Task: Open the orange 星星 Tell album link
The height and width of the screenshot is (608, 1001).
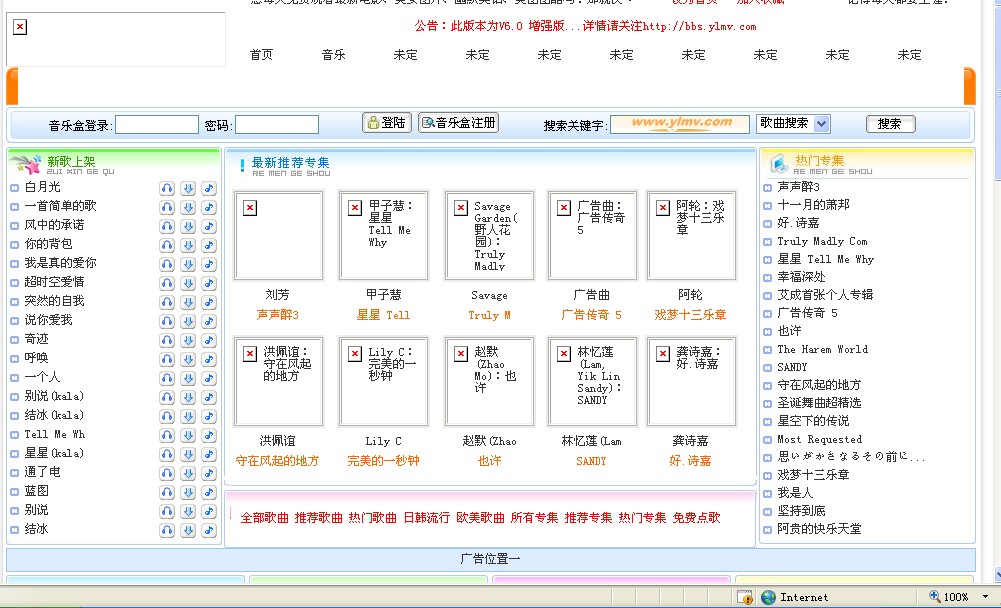Action: coord(383,315)
